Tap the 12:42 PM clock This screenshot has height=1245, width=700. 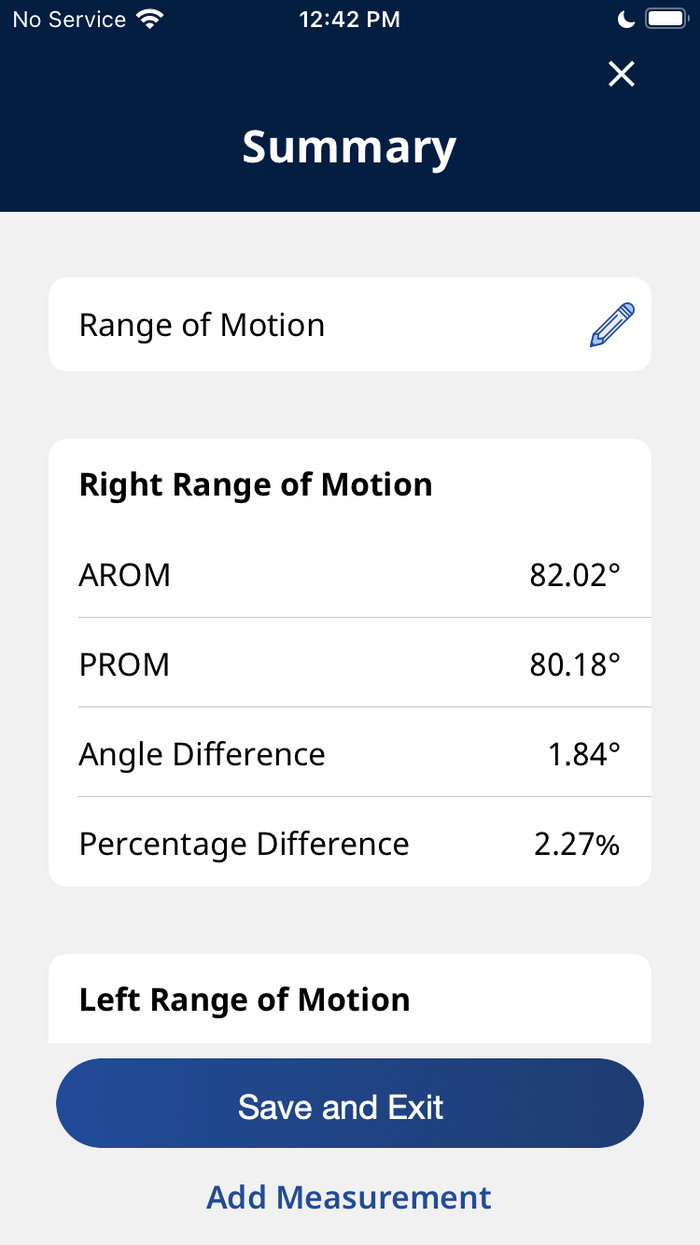click(349, 19)
